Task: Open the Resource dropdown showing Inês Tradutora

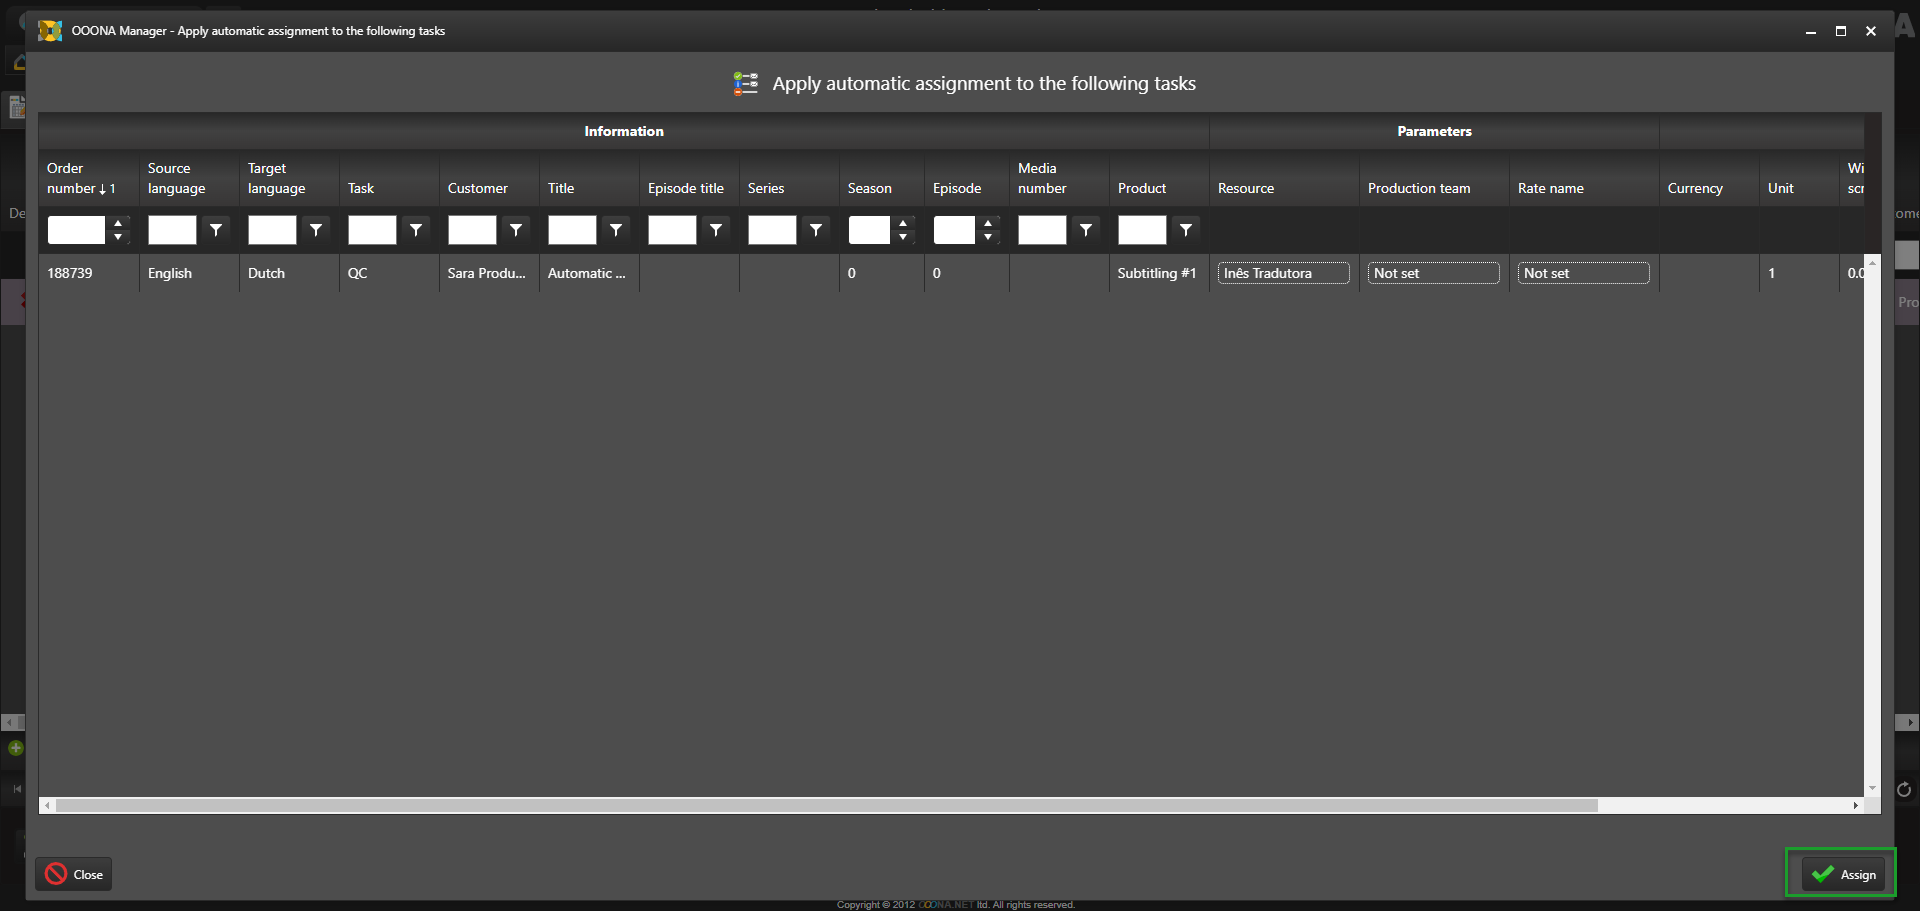Action: point(1283,273)
